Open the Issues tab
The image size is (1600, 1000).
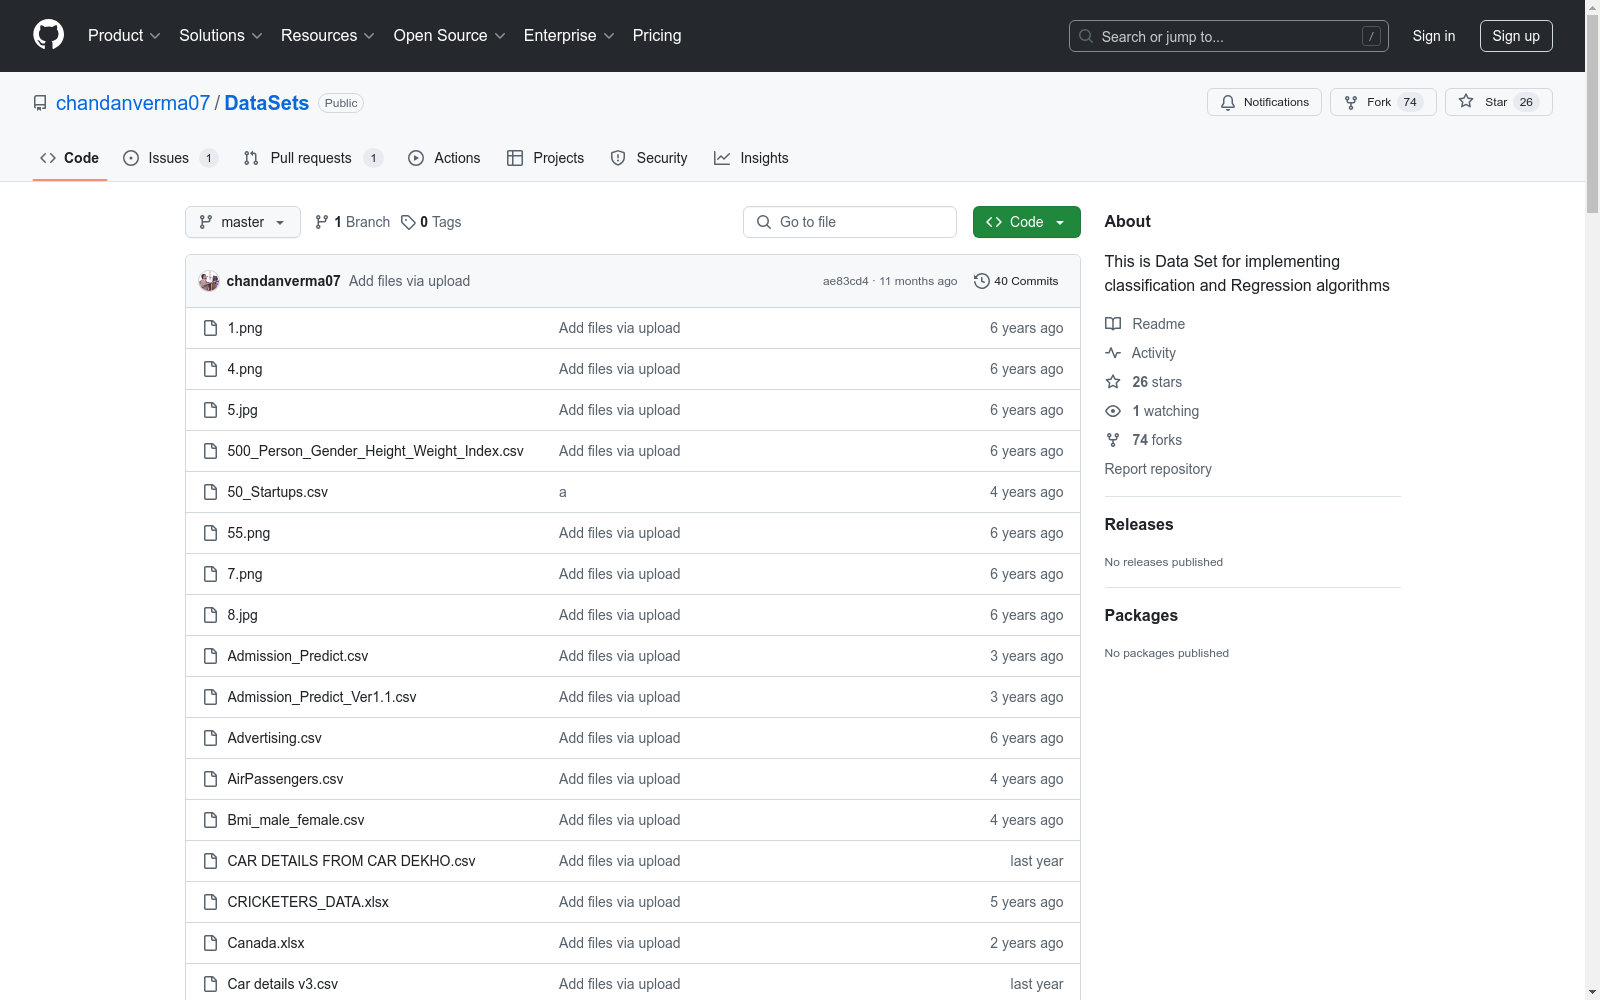[170, 158]
